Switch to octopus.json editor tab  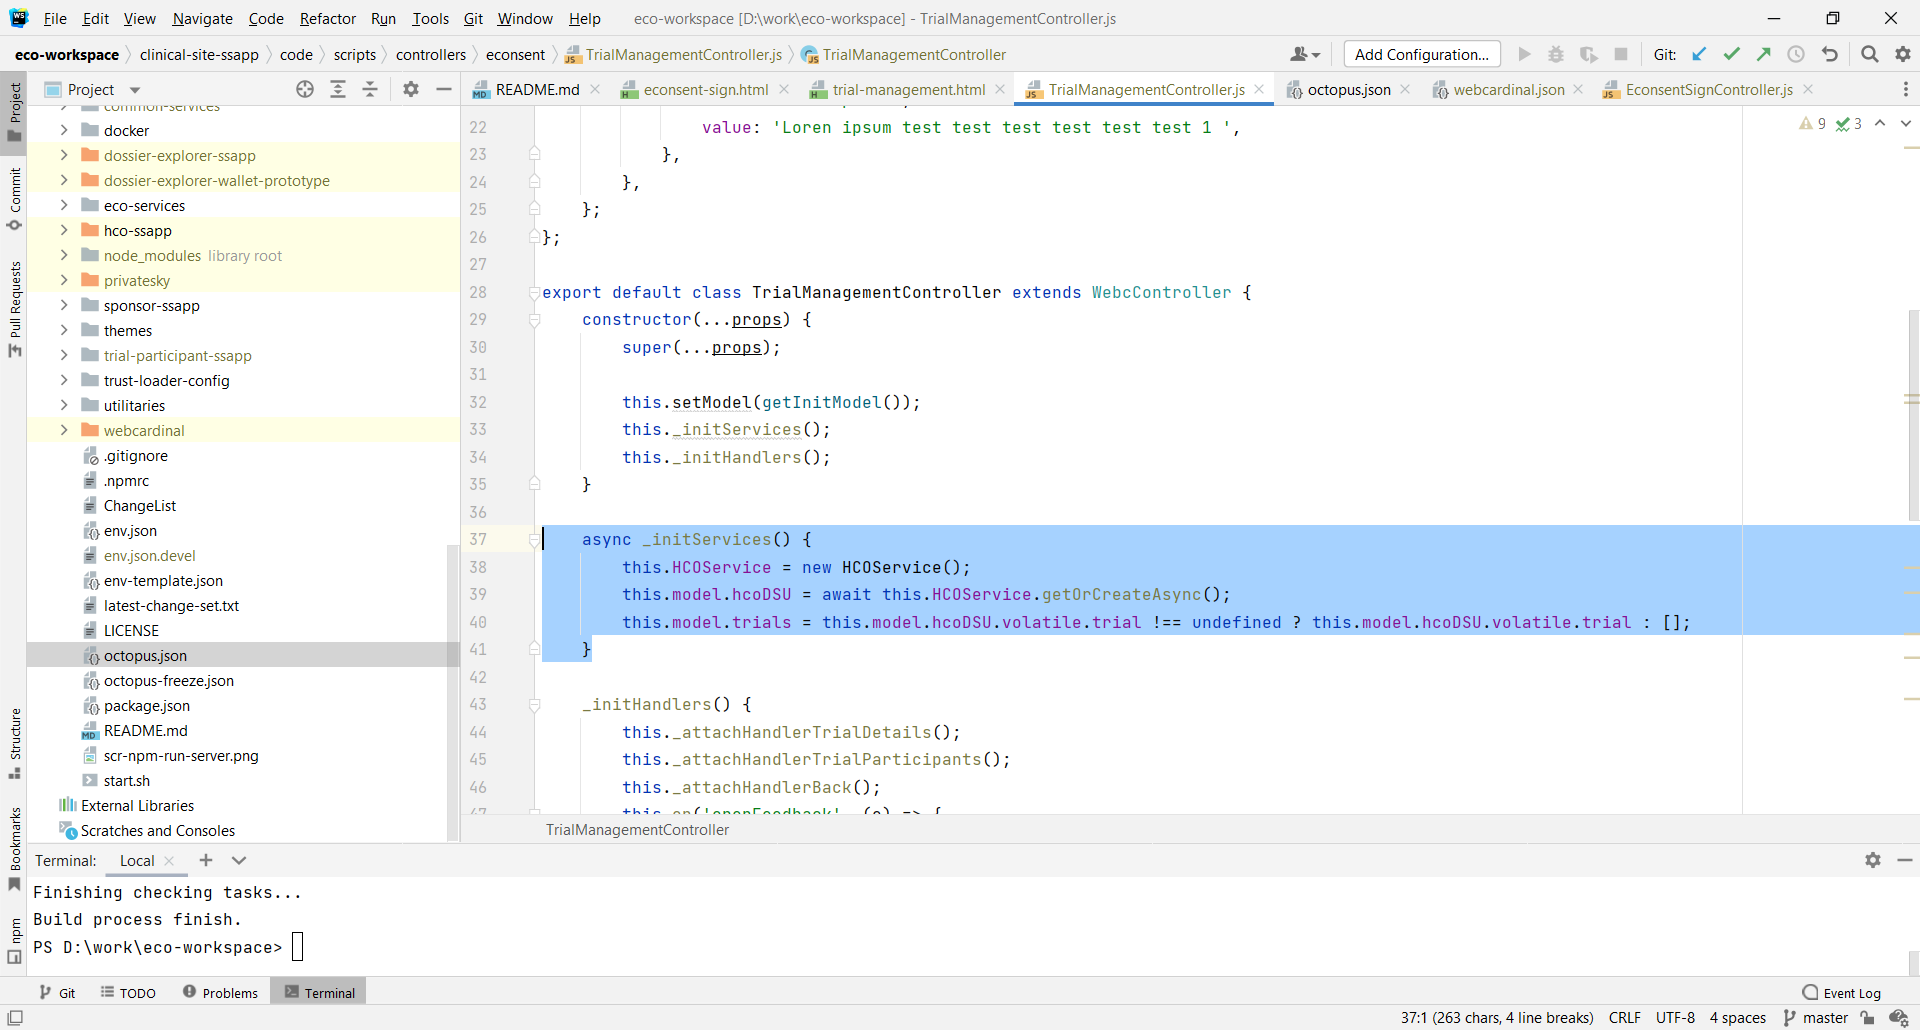coord(1348,89)
